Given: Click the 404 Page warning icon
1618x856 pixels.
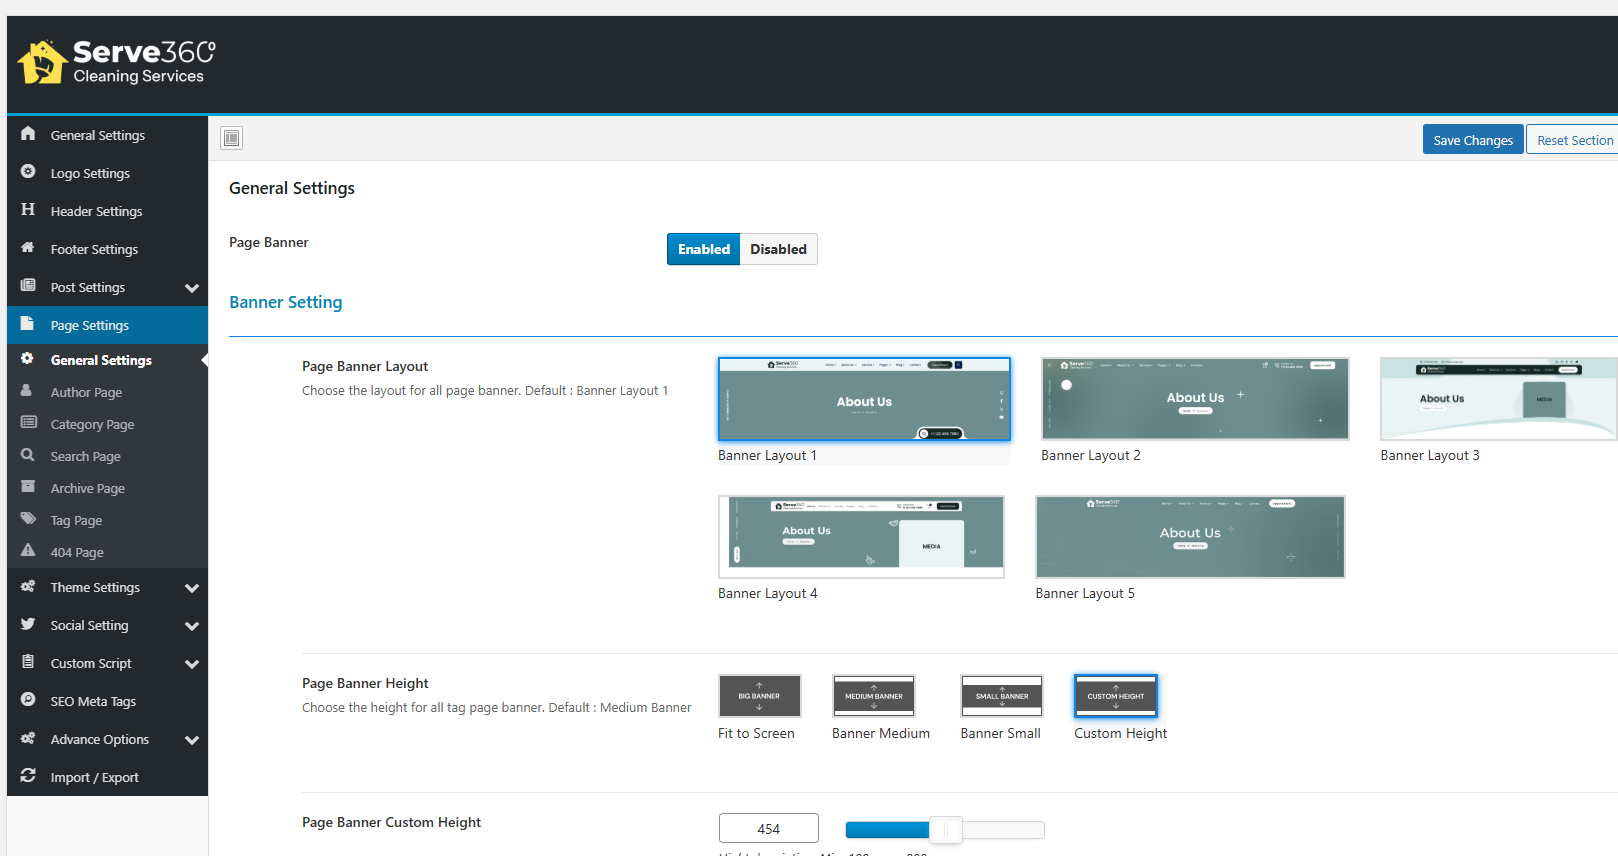Looking at the screenshot, I should click(x=28, y=551).
